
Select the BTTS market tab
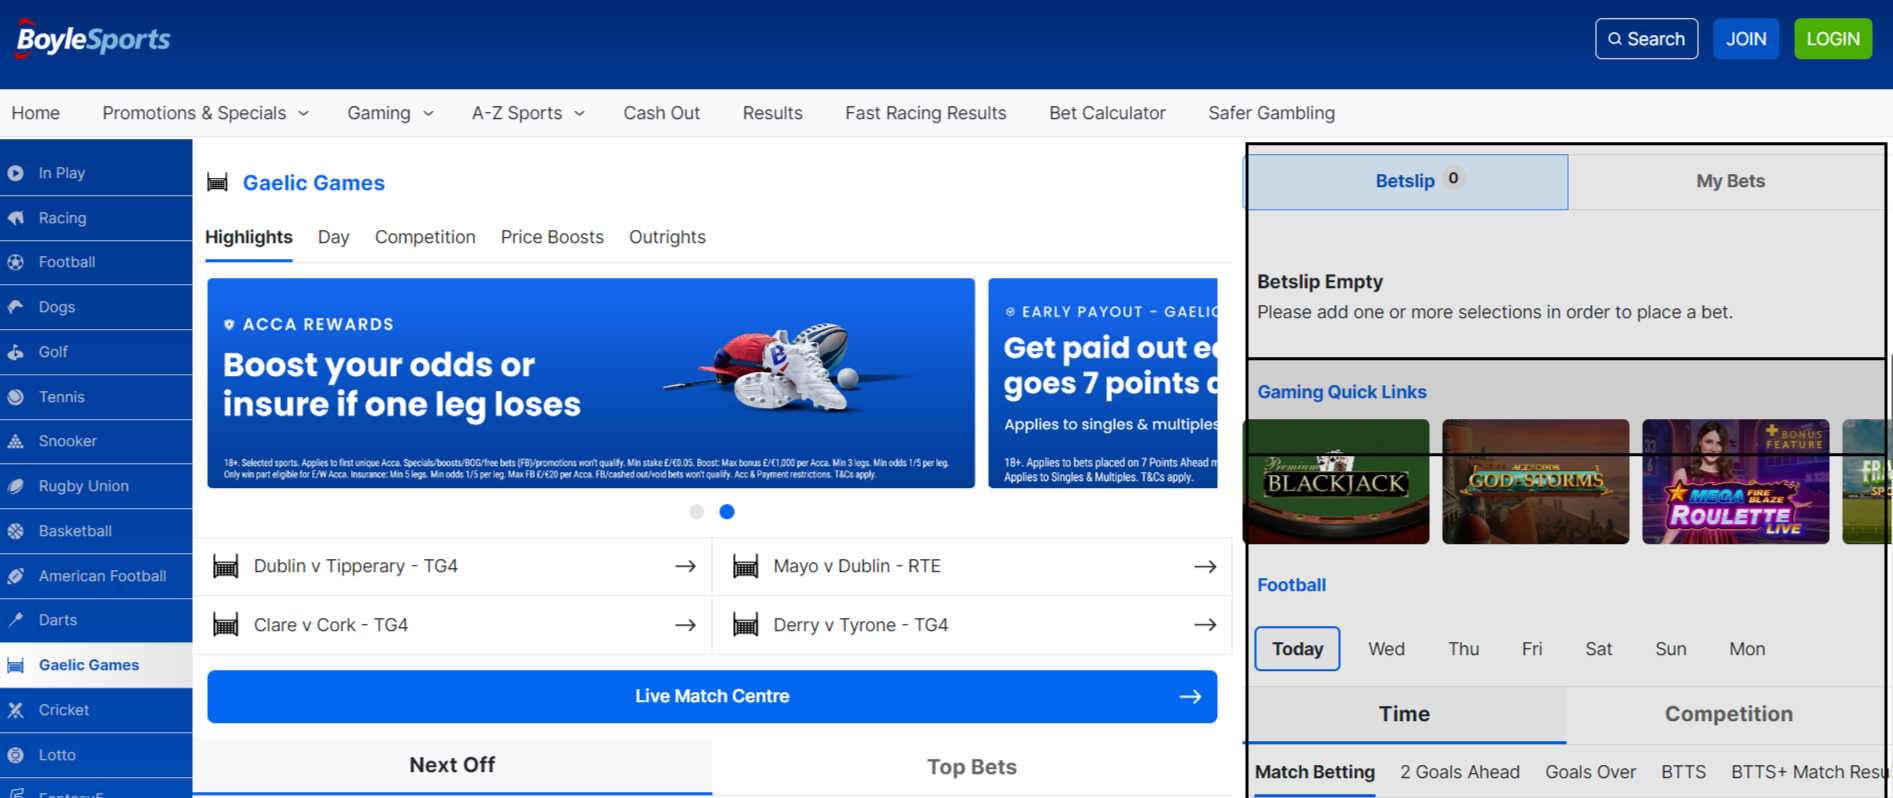1683,772
